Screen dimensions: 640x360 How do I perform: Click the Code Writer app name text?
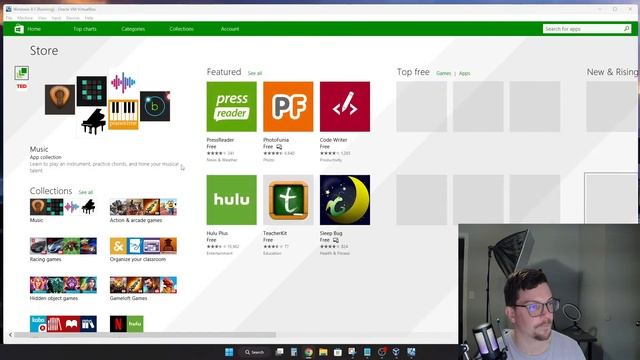click(333, 140)
